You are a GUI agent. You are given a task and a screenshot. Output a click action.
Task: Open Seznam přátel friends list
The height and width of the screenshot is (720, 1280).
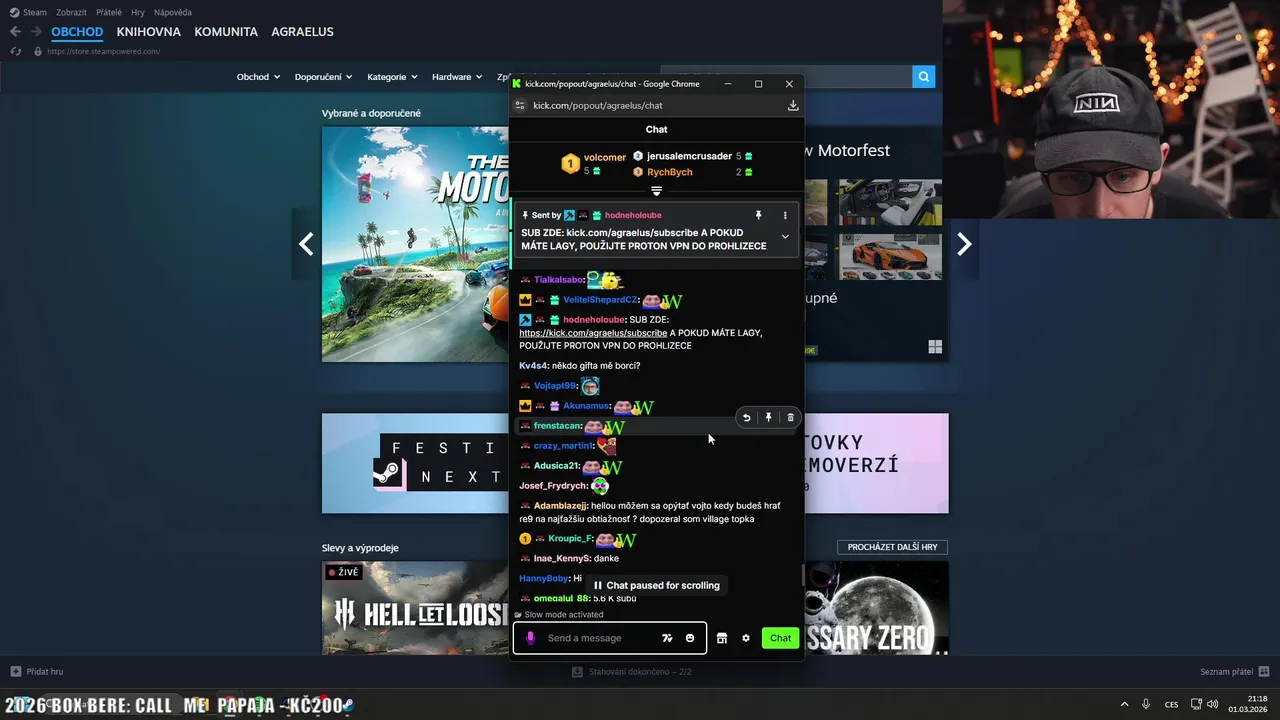click(x=1234, y=671)
